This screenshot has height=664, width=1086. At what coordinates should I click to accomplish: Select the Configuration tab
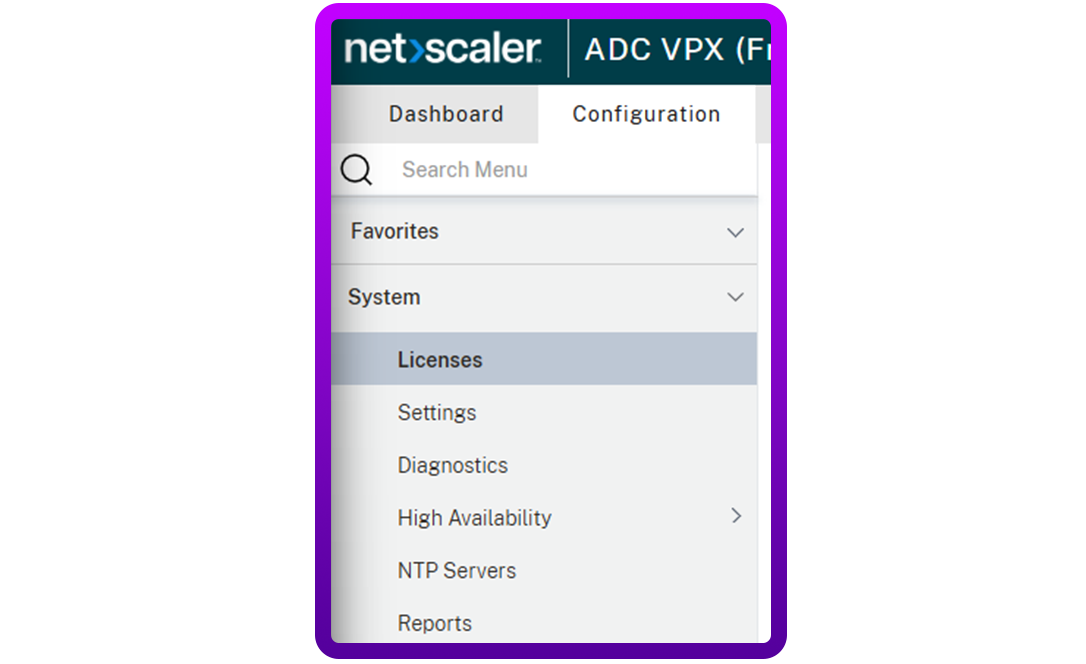pyautogui.click(x=646, y=114)
